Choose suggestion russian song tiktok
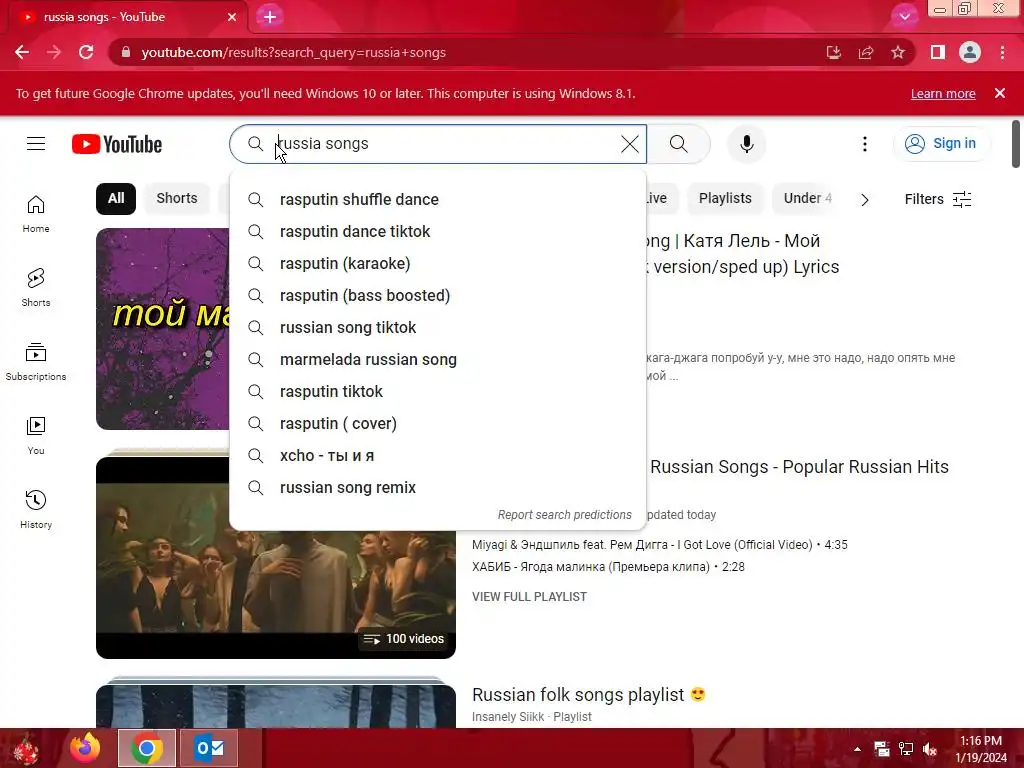 click(x=438, y=327)
